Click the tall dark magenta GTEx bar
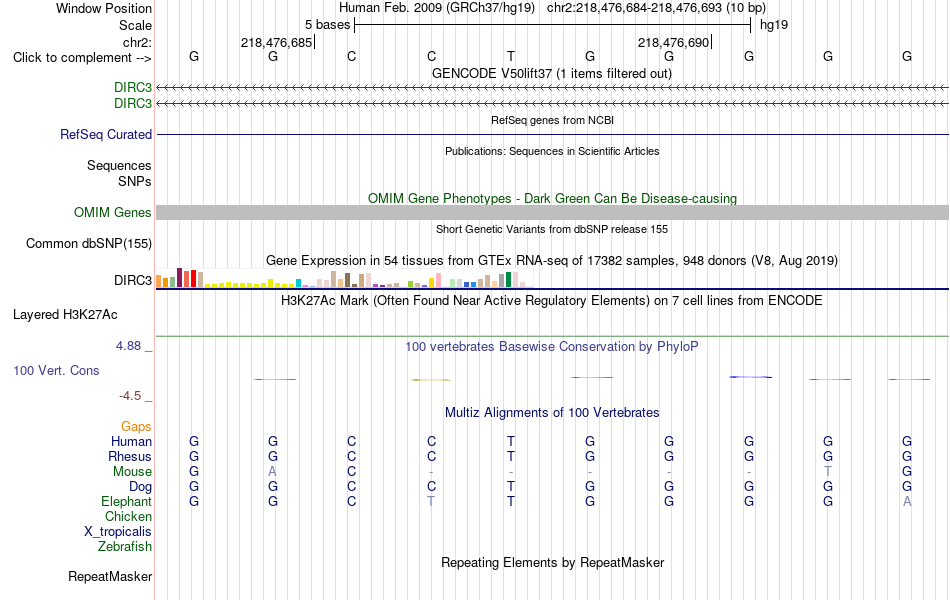 (179, 278)
